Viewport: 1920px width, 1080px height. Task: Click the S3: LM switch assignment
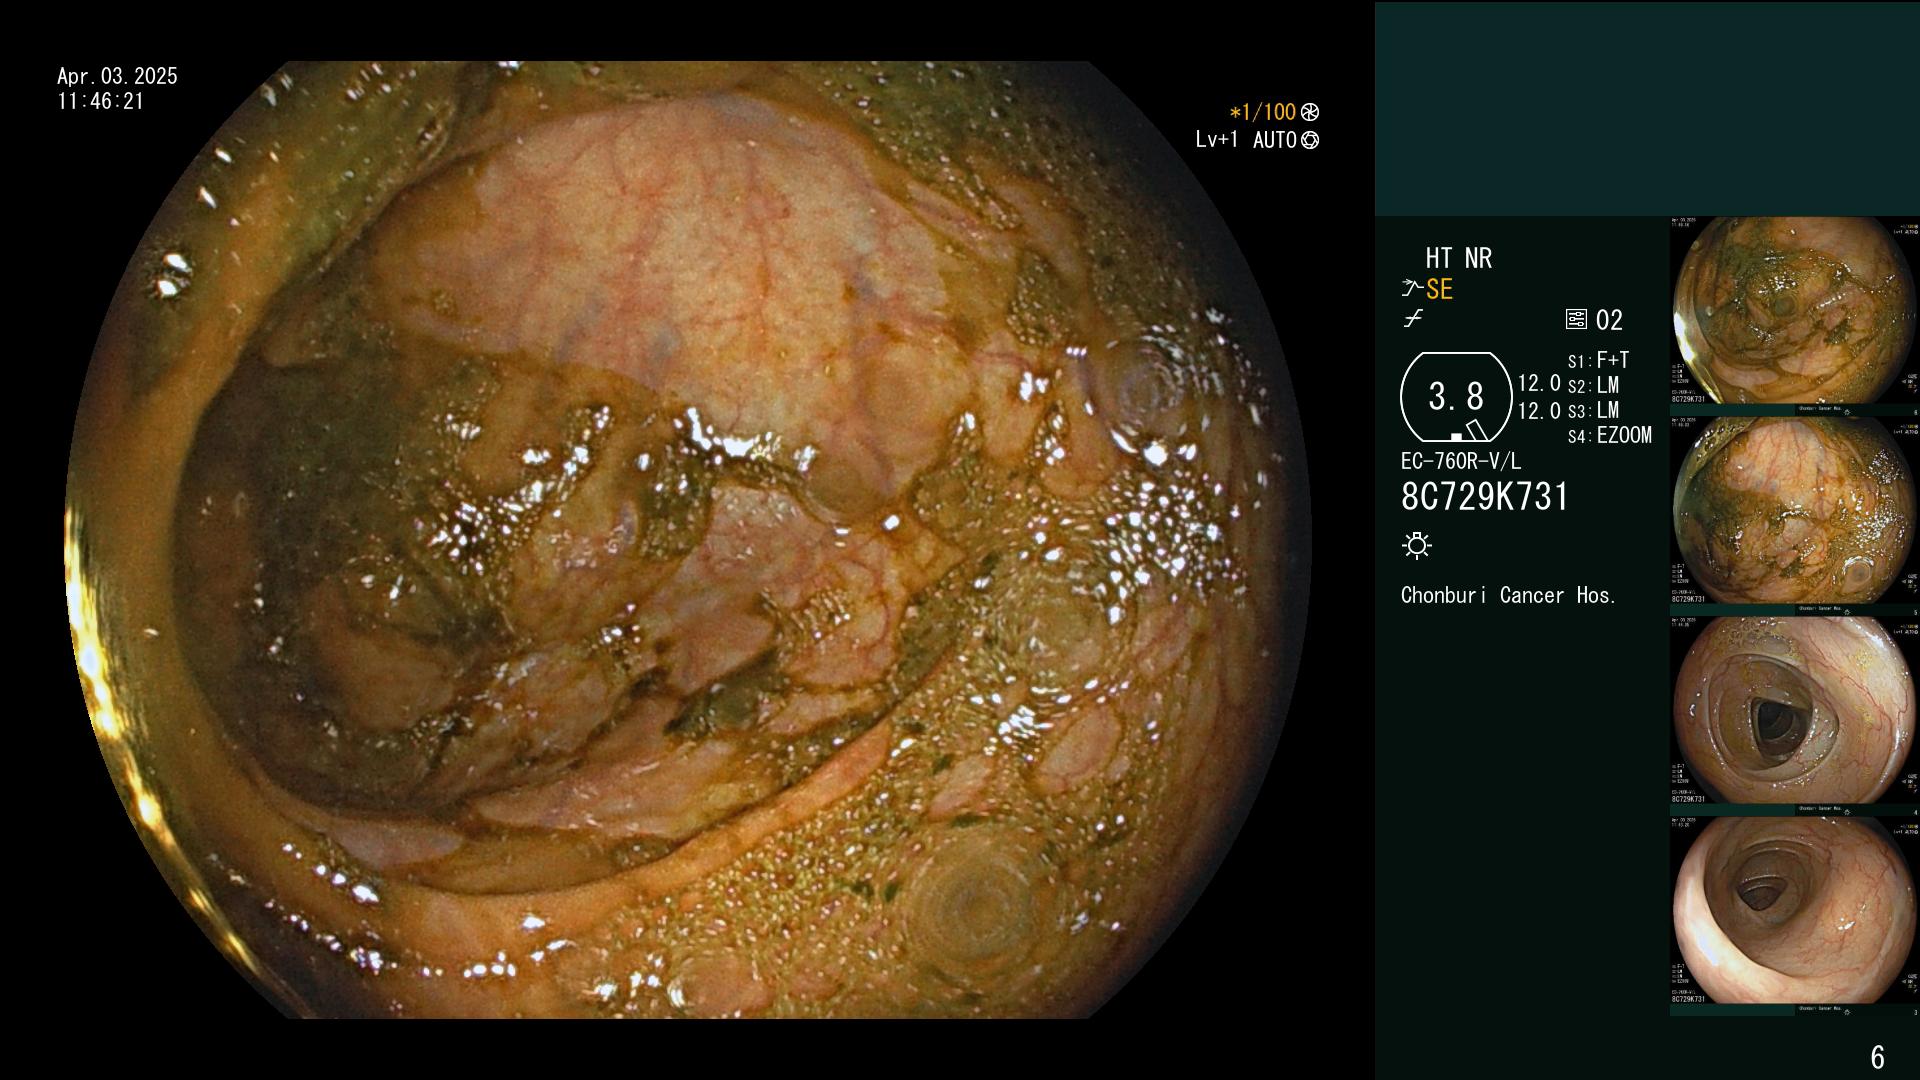[1593, 411]
